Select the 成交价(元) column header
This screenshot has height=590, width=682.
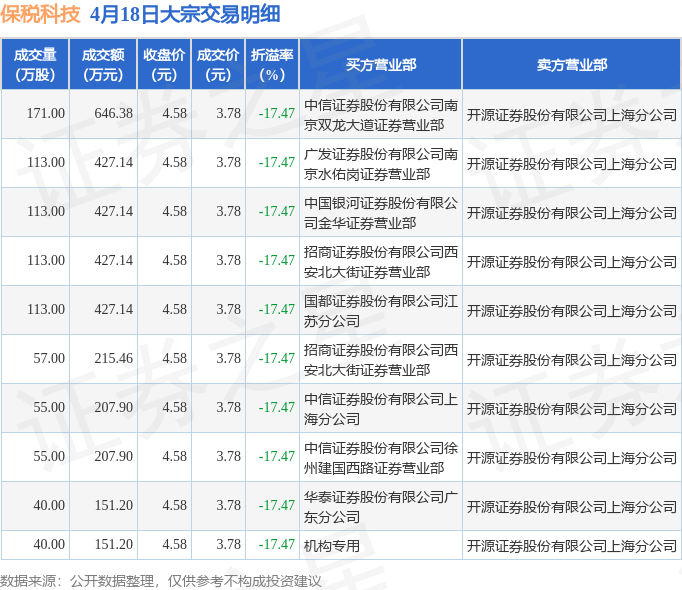218,64
